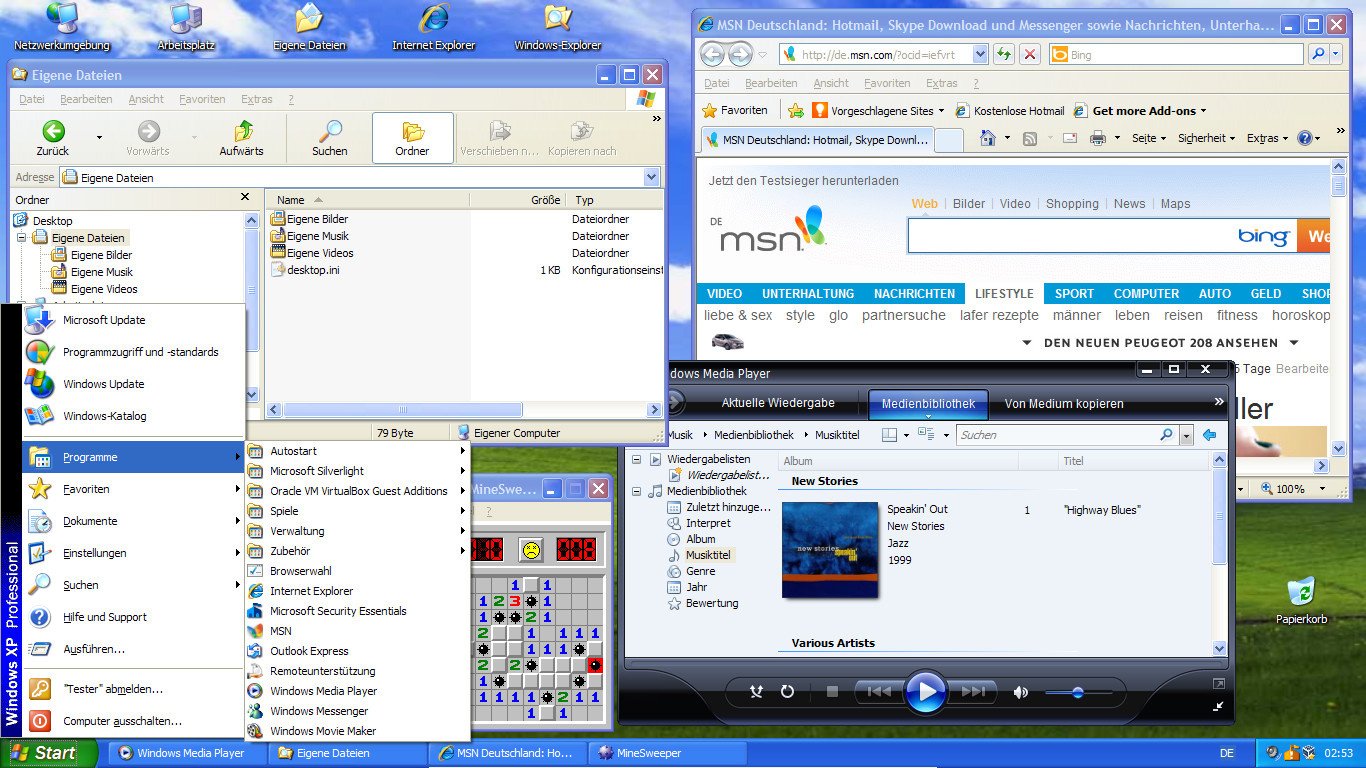Viewport: 1366px width, 768px height.
Task: Click the Bing search magnifier button in IE
Action: tap(1318, 54)
